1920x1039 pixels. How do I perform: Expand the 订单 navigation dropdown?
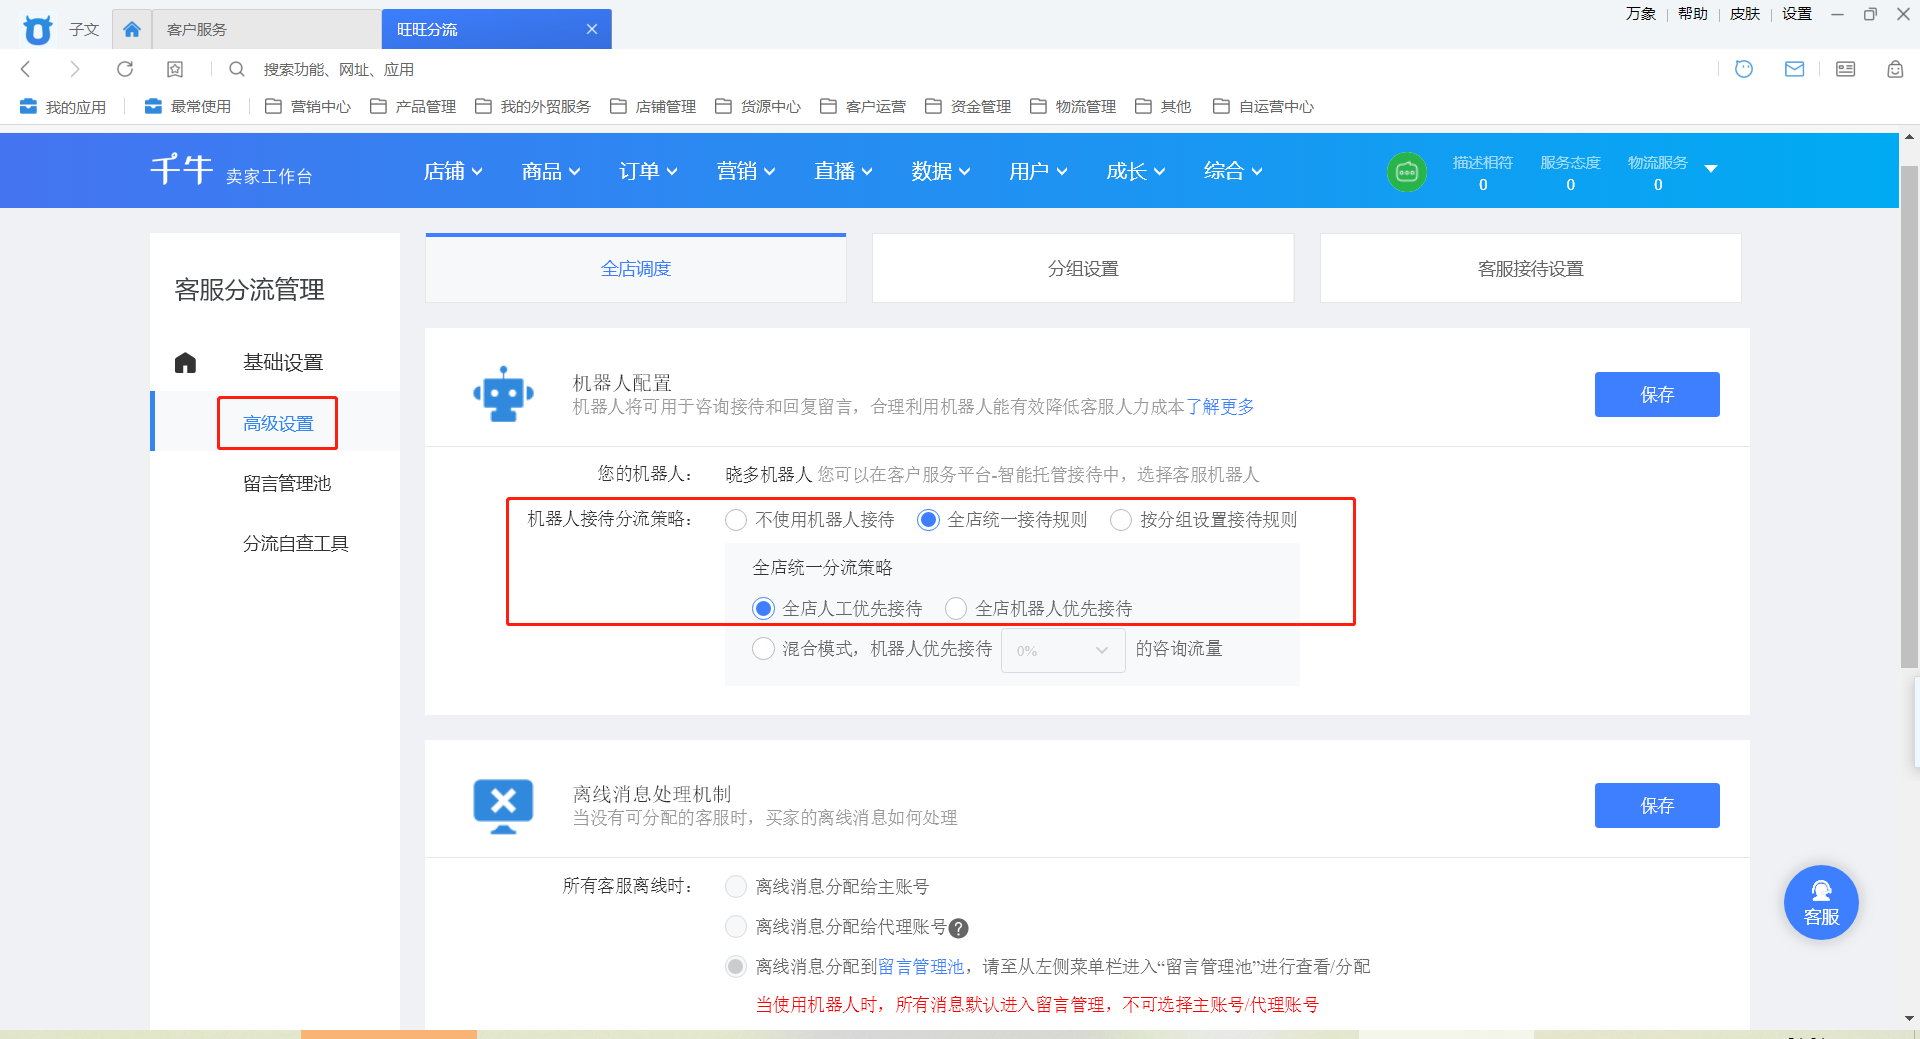click(x=648, y=171)
